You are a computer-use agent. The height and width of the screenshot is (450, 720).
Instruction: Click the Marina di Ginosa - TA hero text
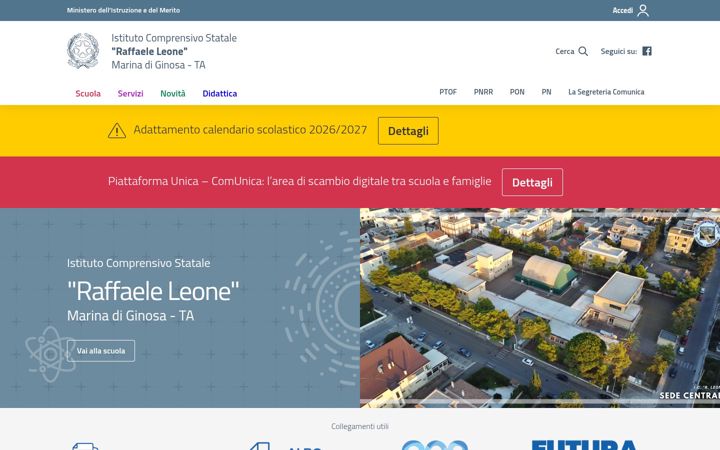click(130, 315)
